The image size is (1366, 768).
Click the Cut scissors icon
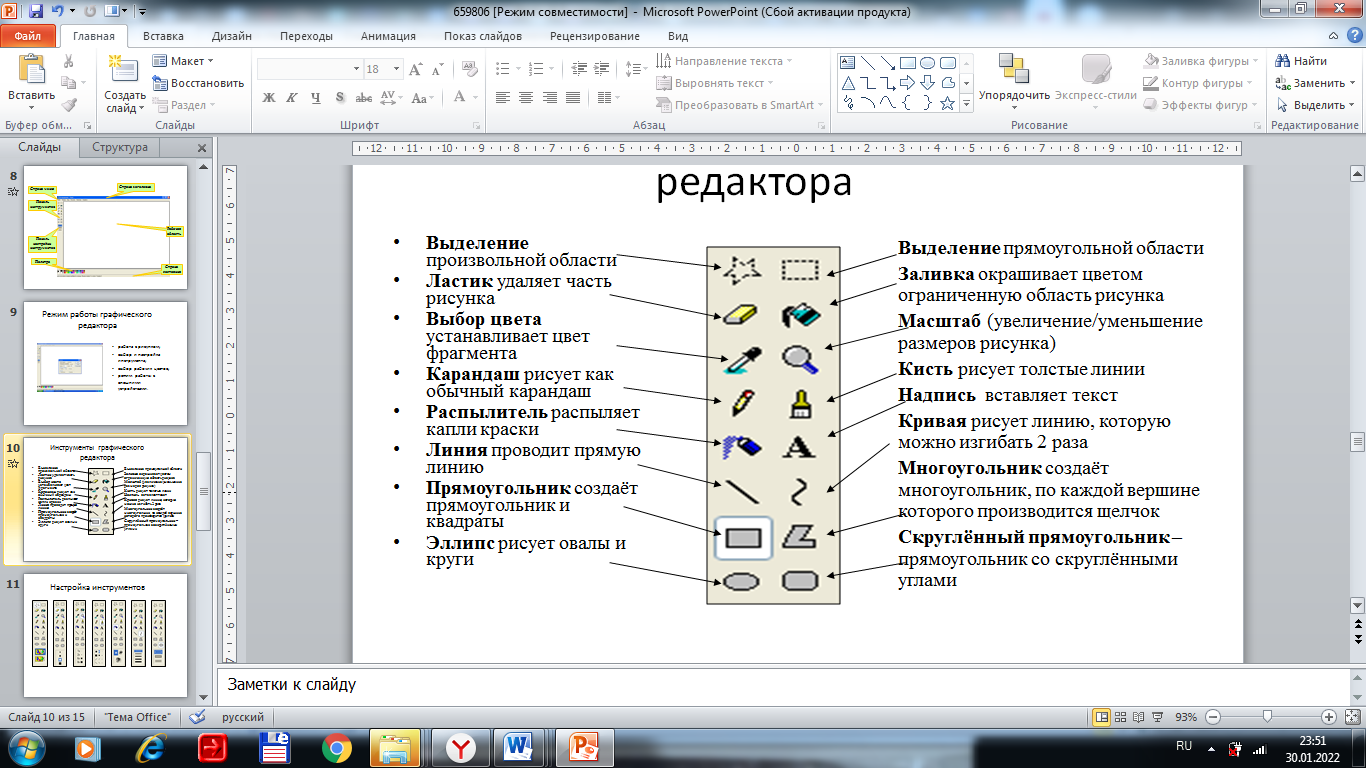69,61
